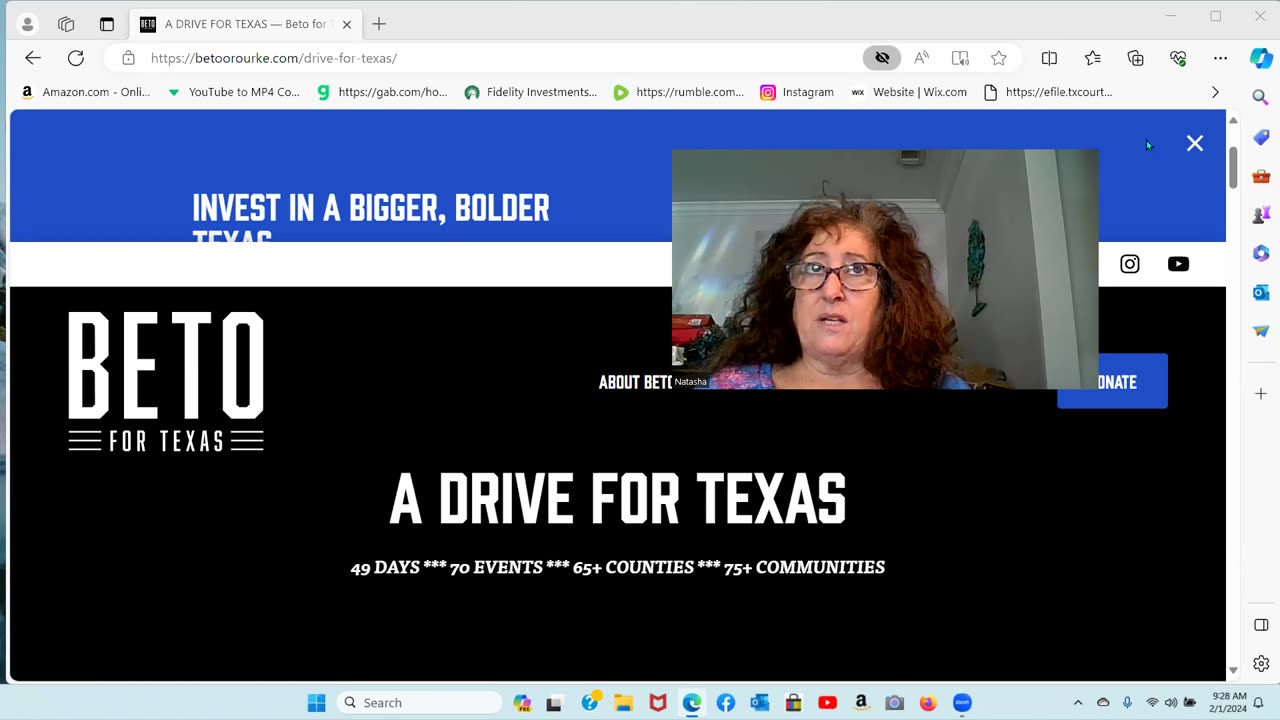This screenshot has width=1280, height=720.
Task: Open Settings and more ellipsis menu
Action: pyautogui.click(x=1220, y=58)
